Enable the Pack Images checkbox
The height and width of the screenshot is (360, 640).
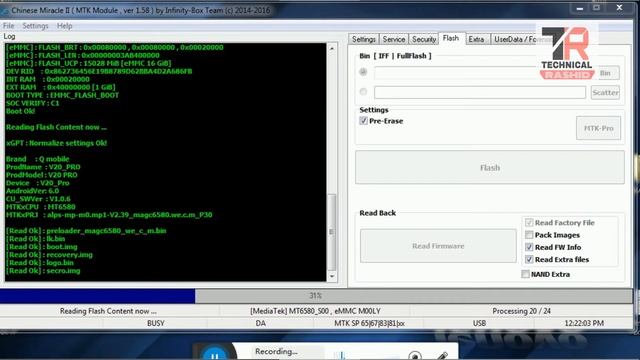click(x=529, y=235)
